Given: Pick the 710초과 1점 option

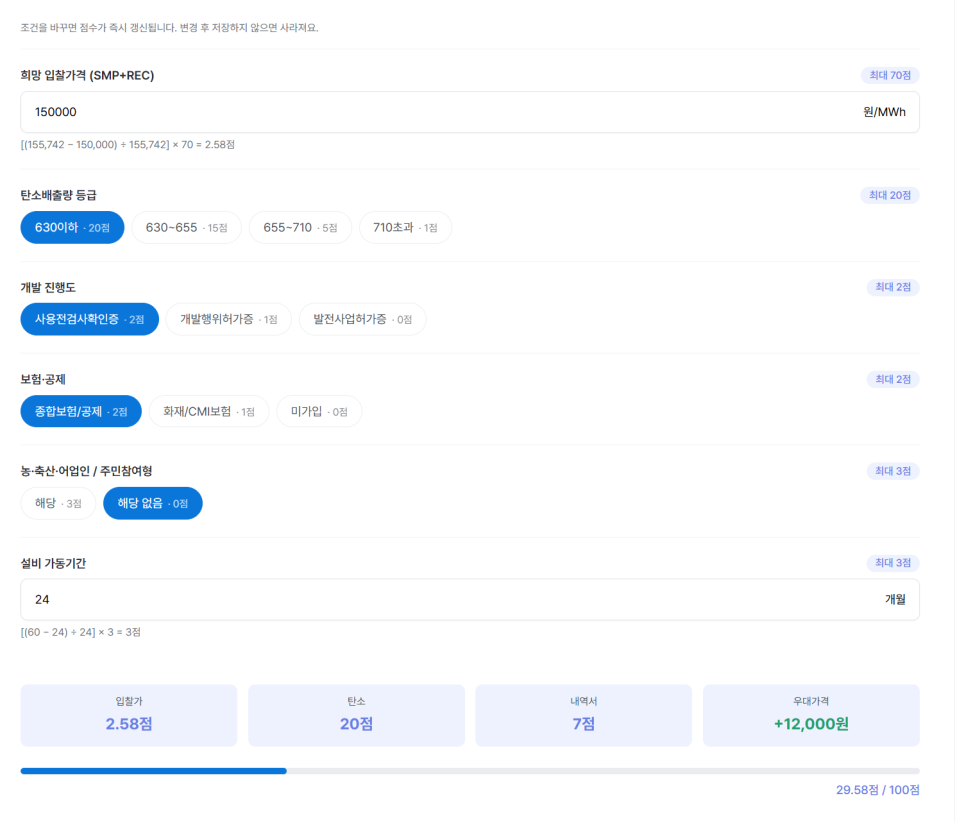Looking at the screenshot, I should (x=405, y=228).
